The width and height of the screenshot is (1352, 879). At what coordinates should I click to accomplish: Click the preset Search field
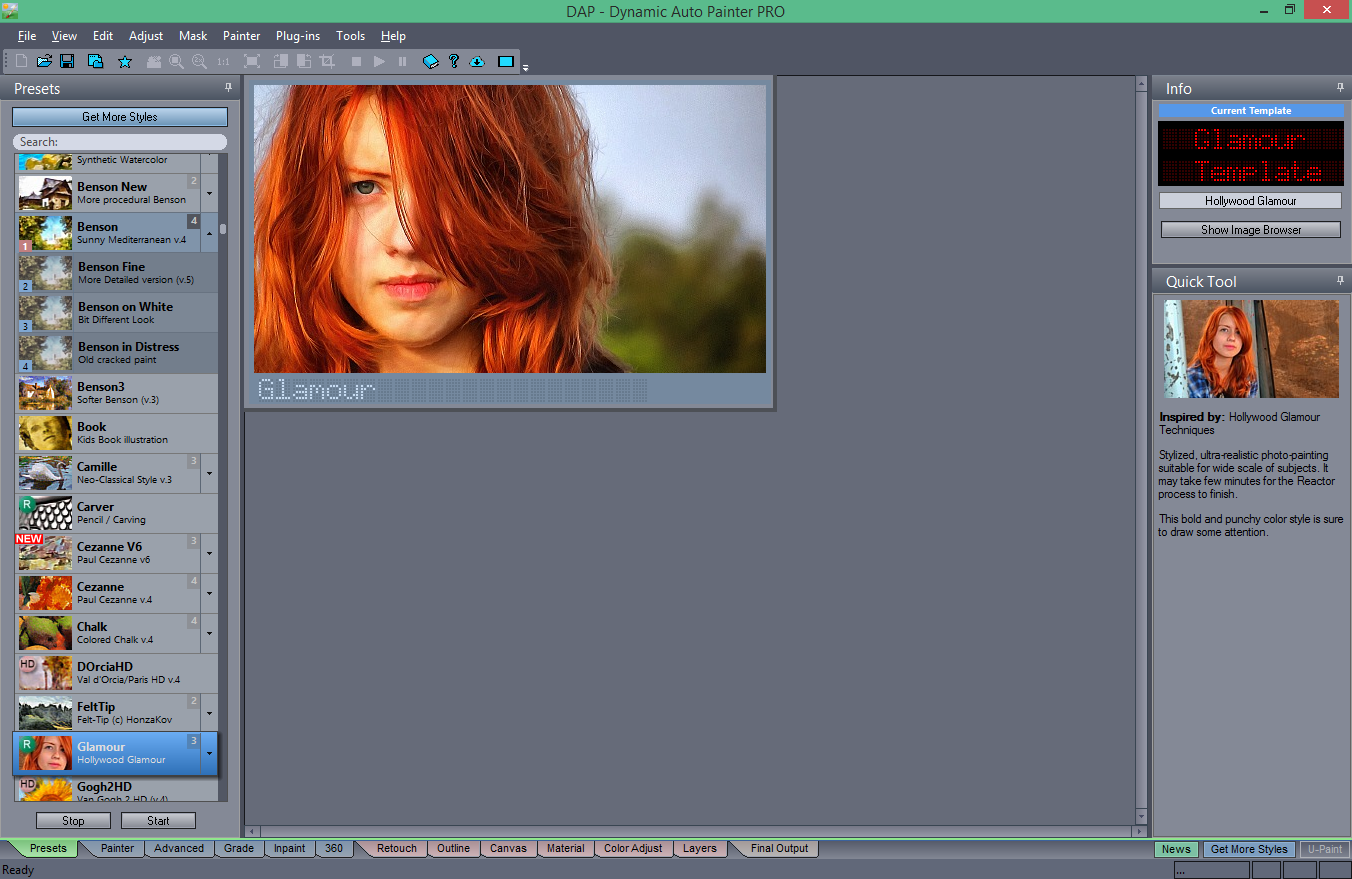tap(120, 142)
